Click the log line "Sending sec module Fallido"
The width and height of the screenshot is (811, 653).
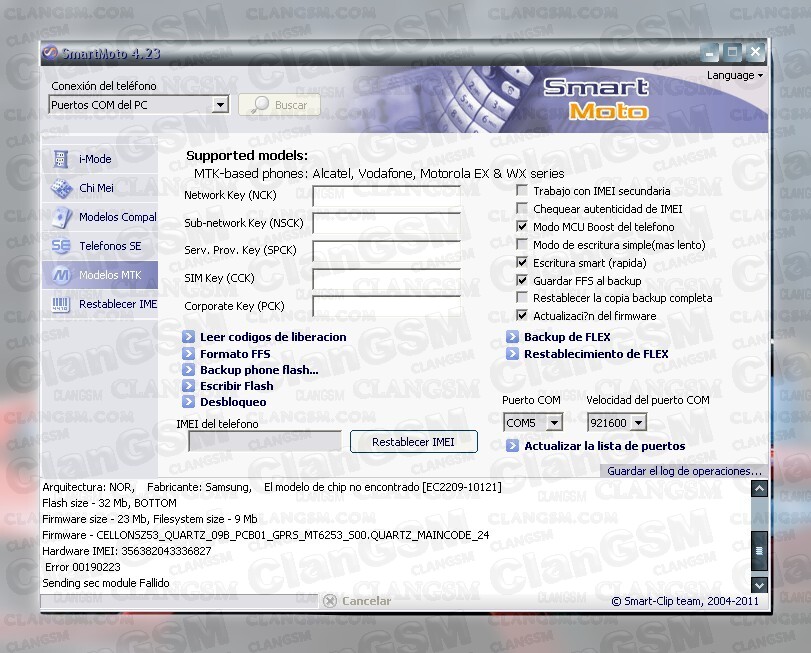pos(106,583)
